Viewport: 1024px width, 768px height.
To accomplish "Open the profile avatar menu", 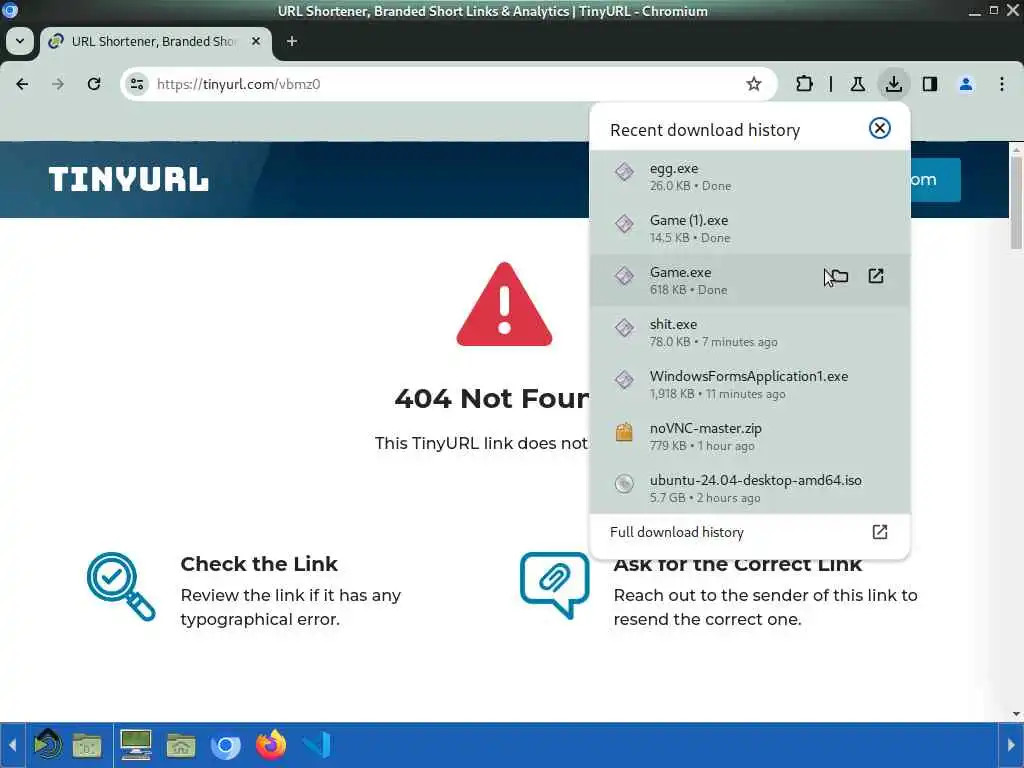I will [x=966, y=84].
